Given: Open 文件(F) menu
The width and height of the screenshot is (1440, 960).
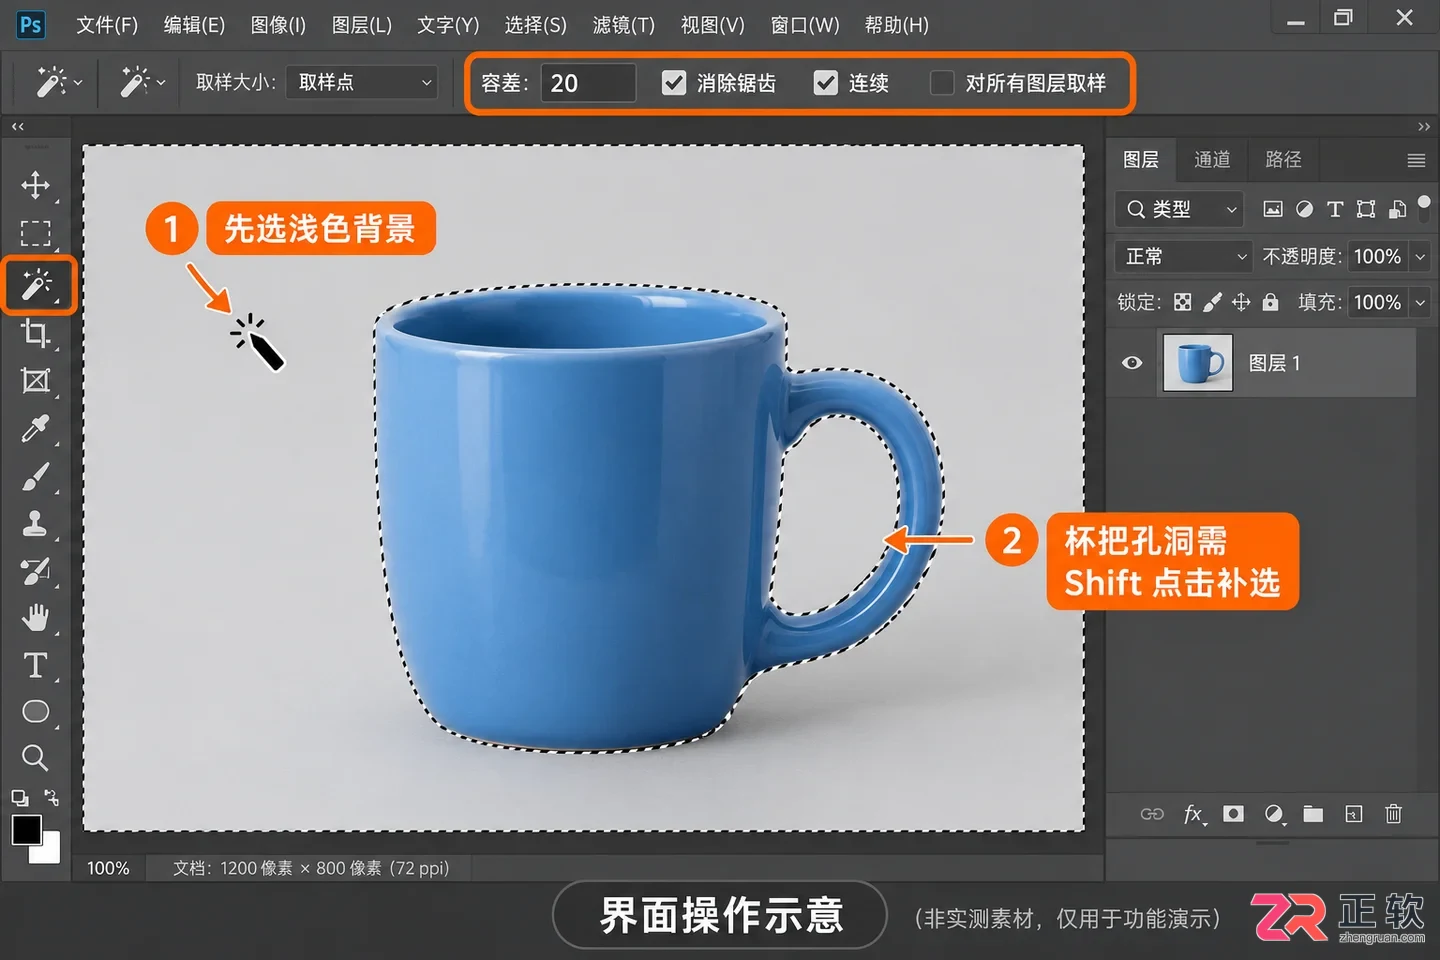Looking at the screenshot, I should (x=107, y=25).
